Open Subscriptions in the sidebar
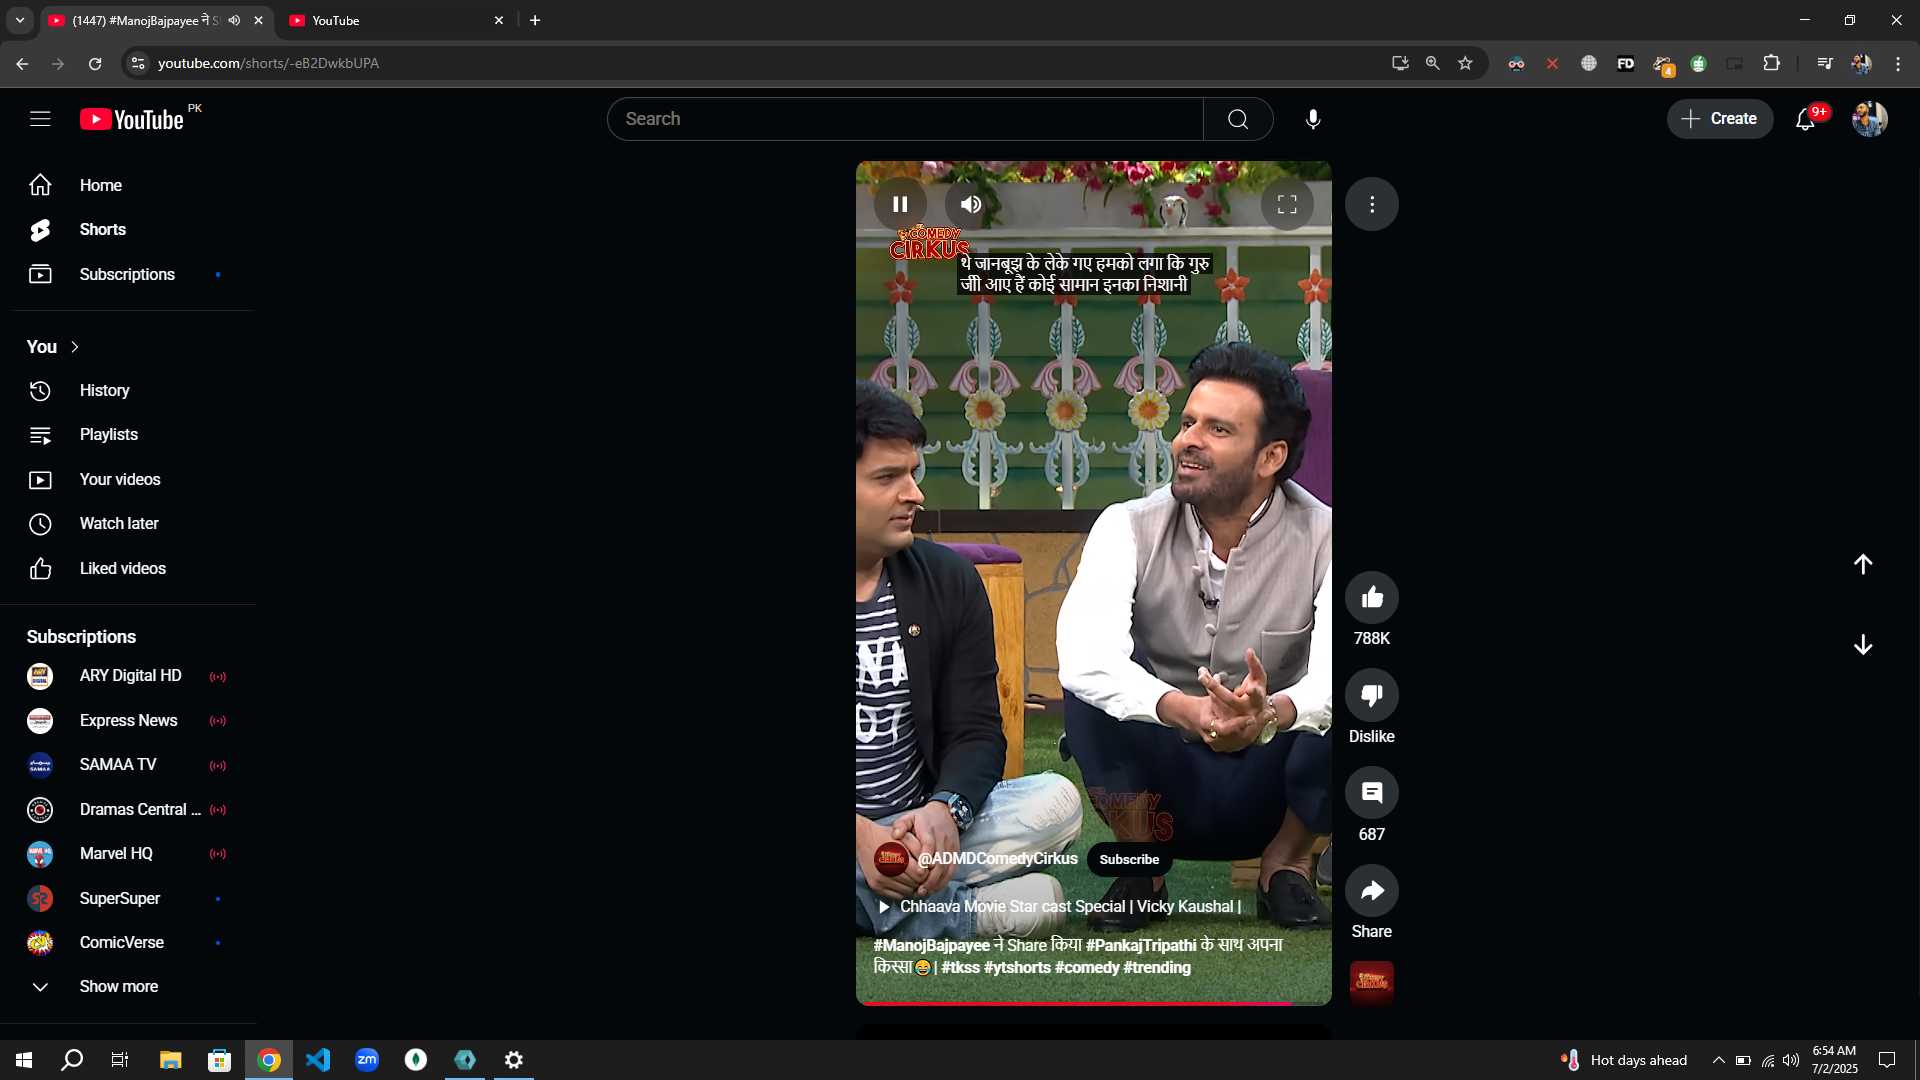1920x1080 pixels. [128, 274]
